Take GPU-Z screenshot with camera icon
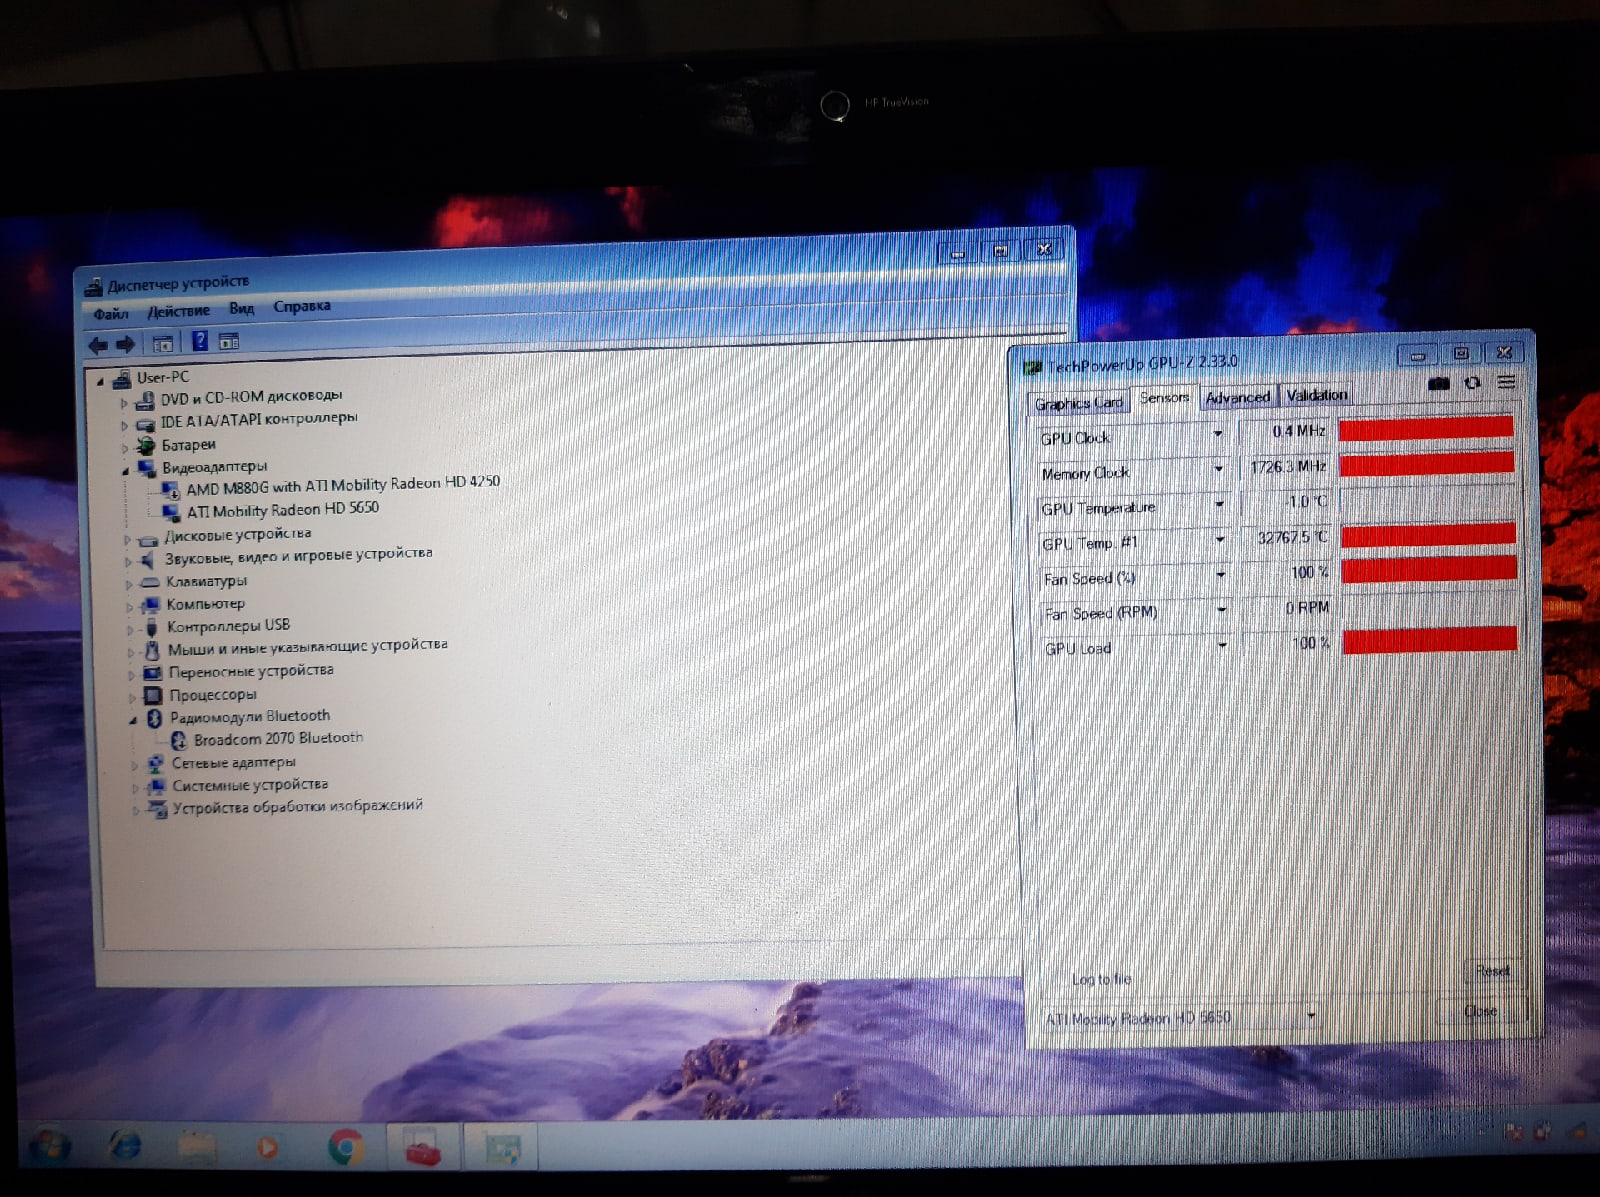 tap(1439, 383)
